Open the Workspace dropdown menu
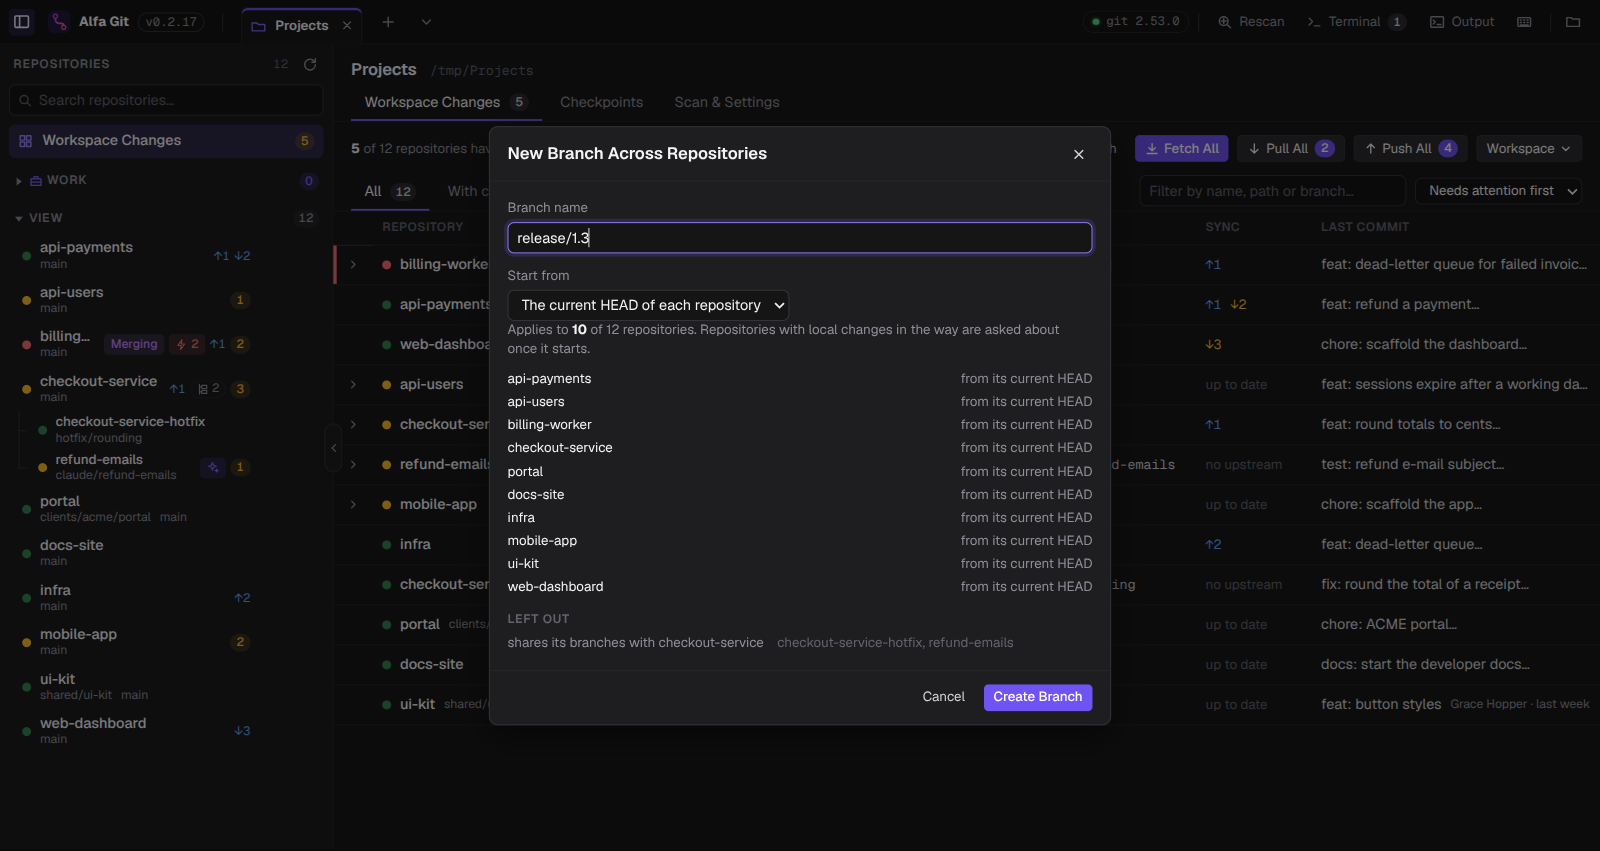The width and height of the screenshot is (1600, 851). (1528, 148)
